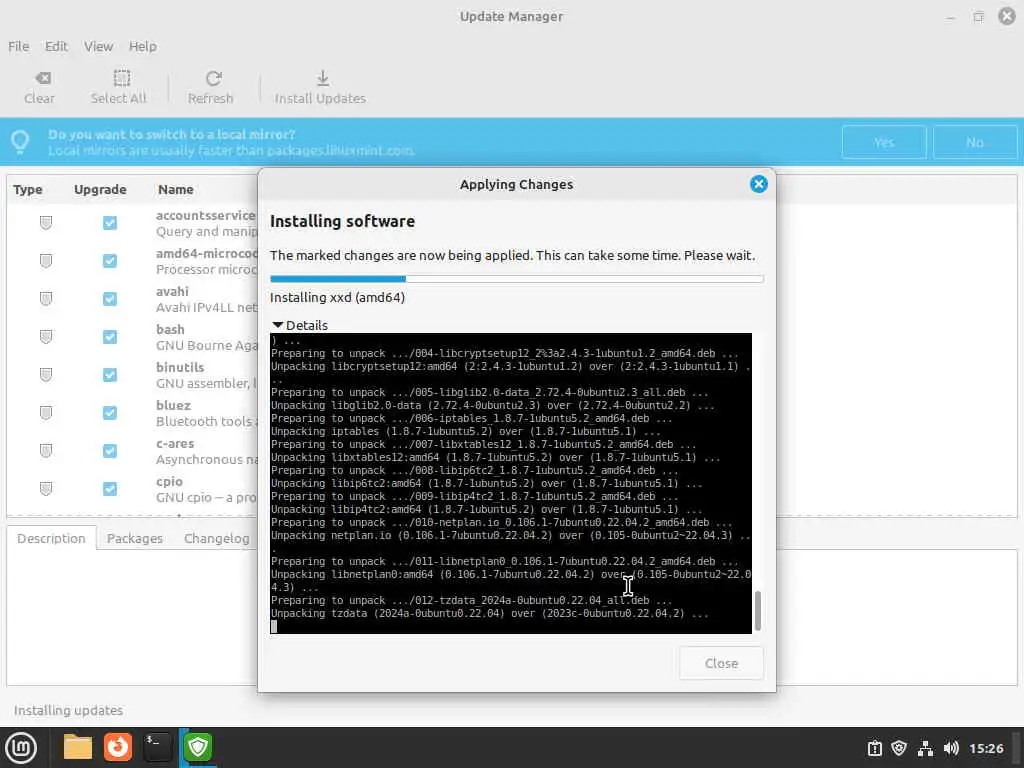The image size is (1024, 768).
Task: Click the shield type icon for c-ares
Action: click(x=46, y=451)
